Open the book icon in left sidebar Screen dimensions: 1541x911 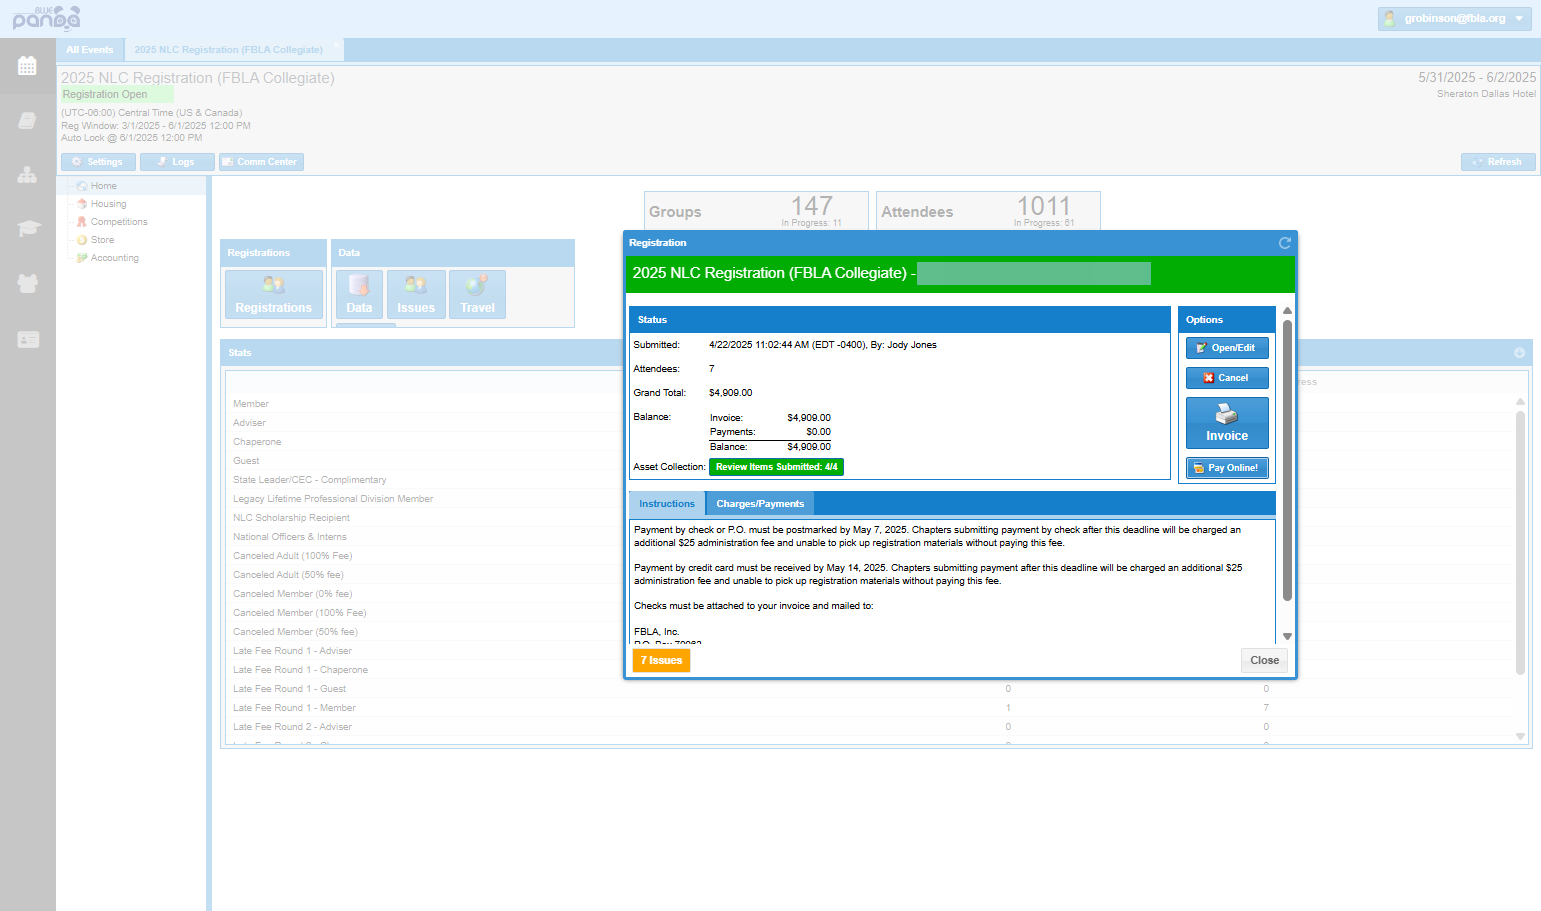(x=27, y=121)
